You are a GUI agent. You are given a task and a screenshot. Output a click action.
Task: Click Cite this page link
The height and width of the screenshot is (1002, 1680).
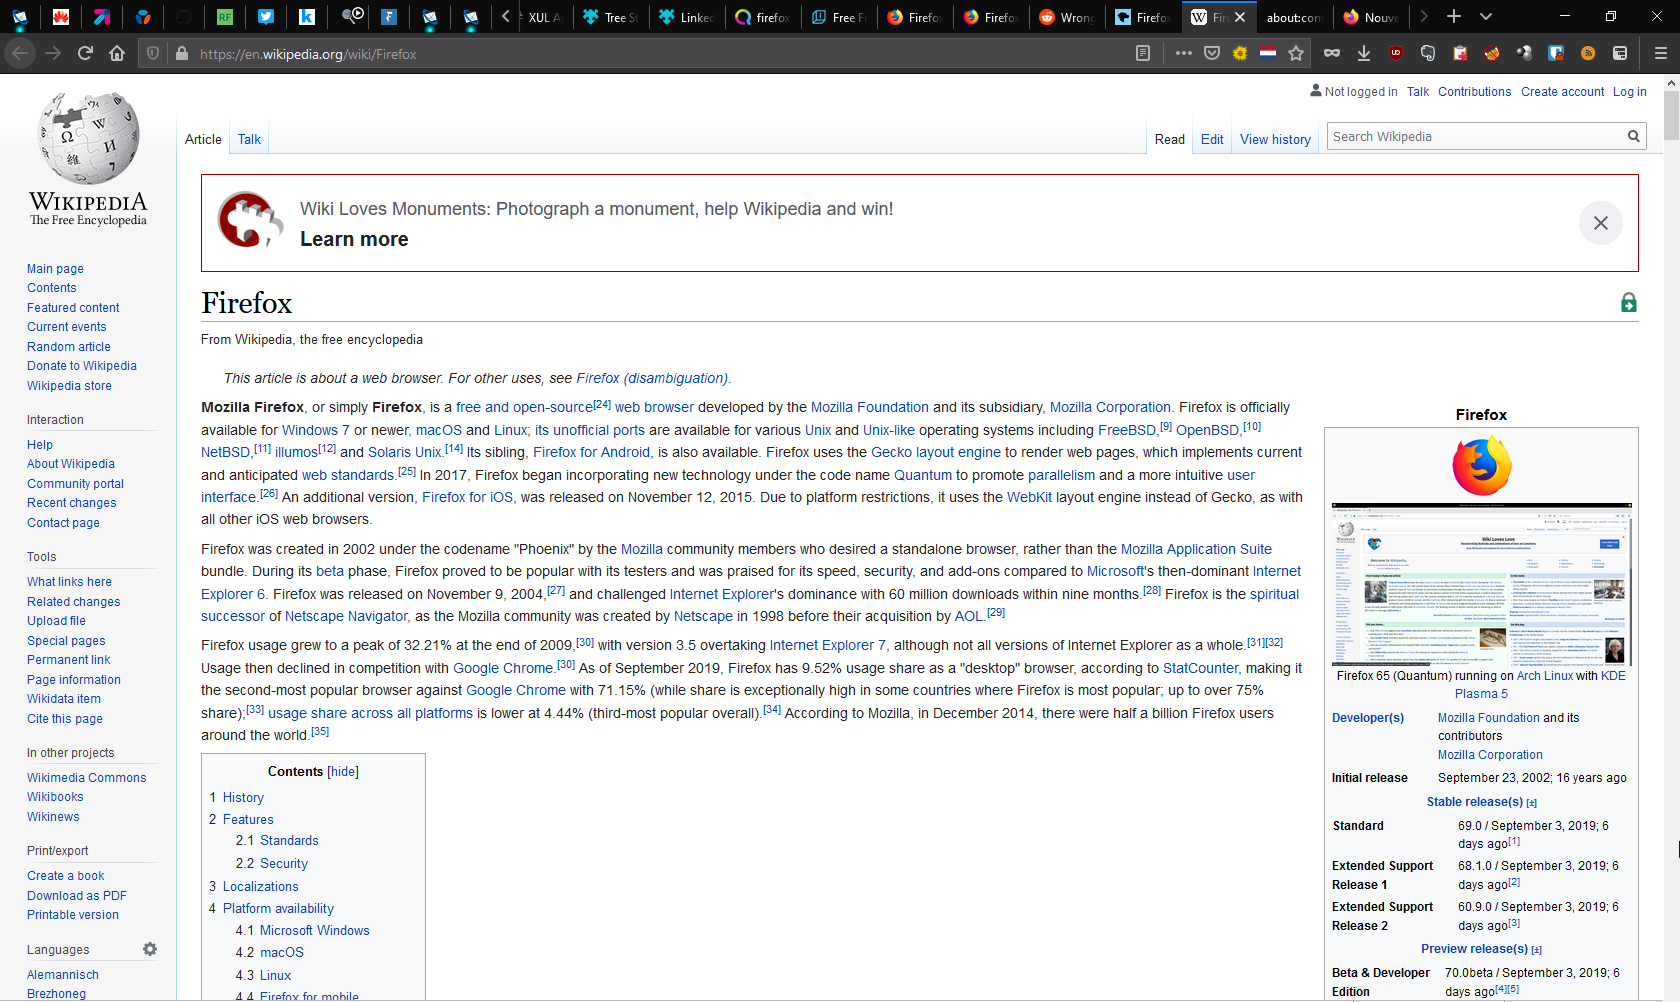(x=65, y=719)
